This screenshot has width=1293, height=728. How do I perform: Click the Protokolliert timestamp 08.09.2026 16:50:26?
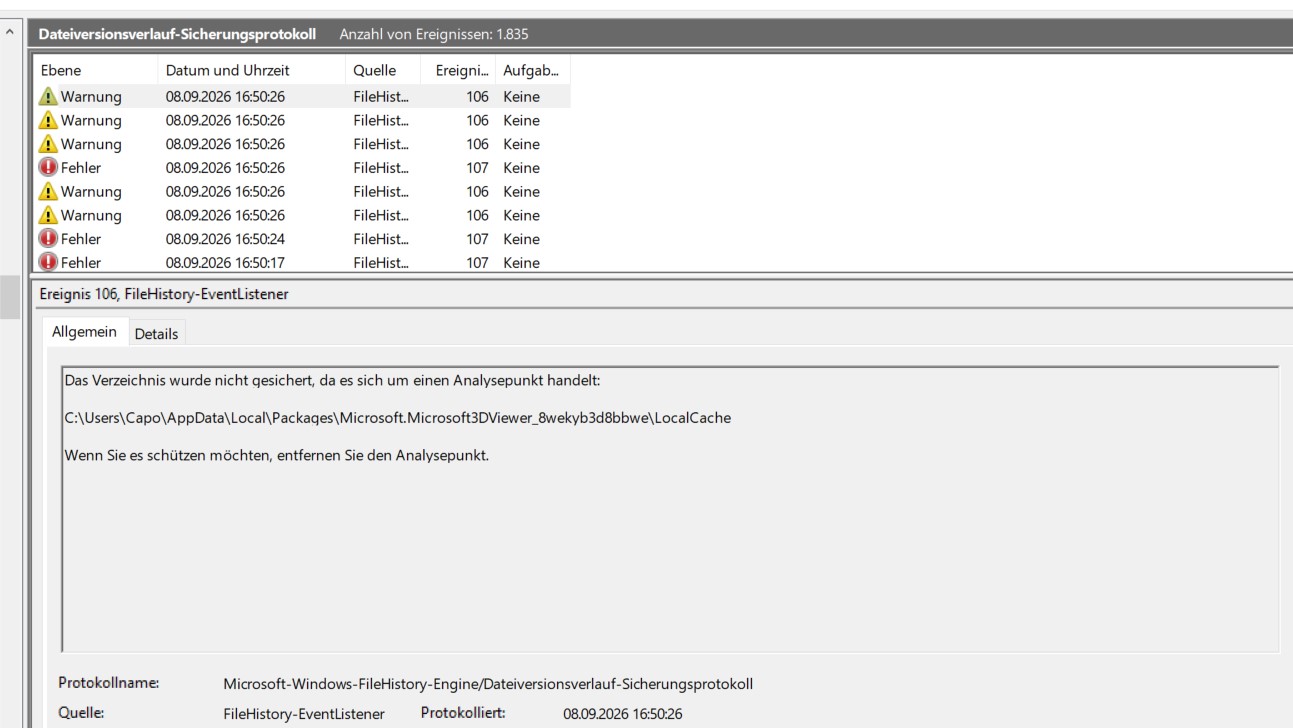623,714
